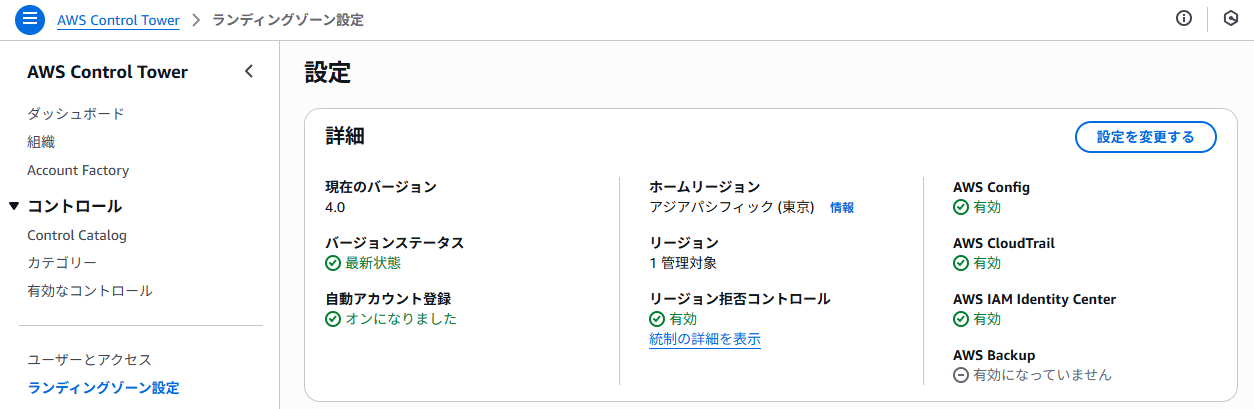The image size is (1254, 409).
Task: Click the 設定を変更する button
Action: (x=1145, y=137)
